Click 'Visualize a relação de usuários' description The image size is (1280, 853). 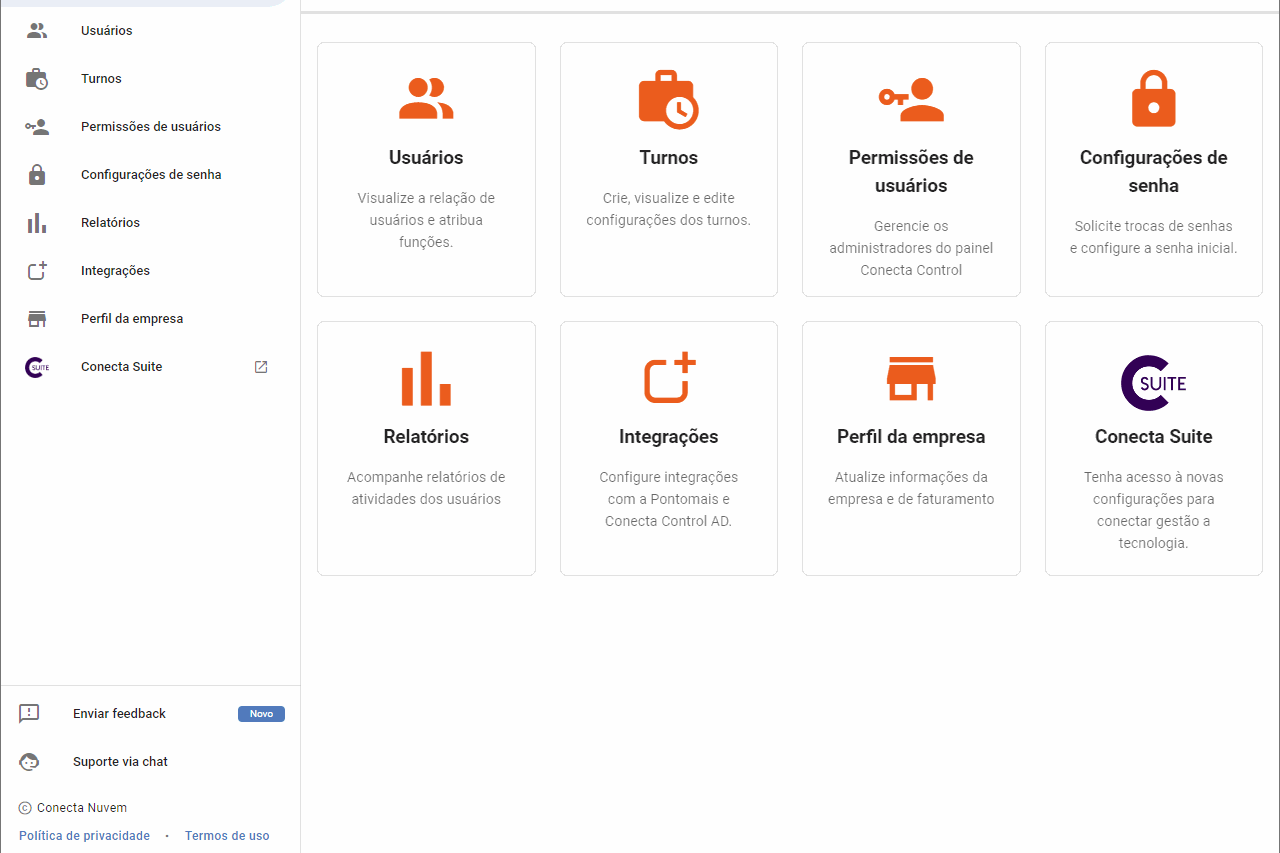(x=426, y=220)
